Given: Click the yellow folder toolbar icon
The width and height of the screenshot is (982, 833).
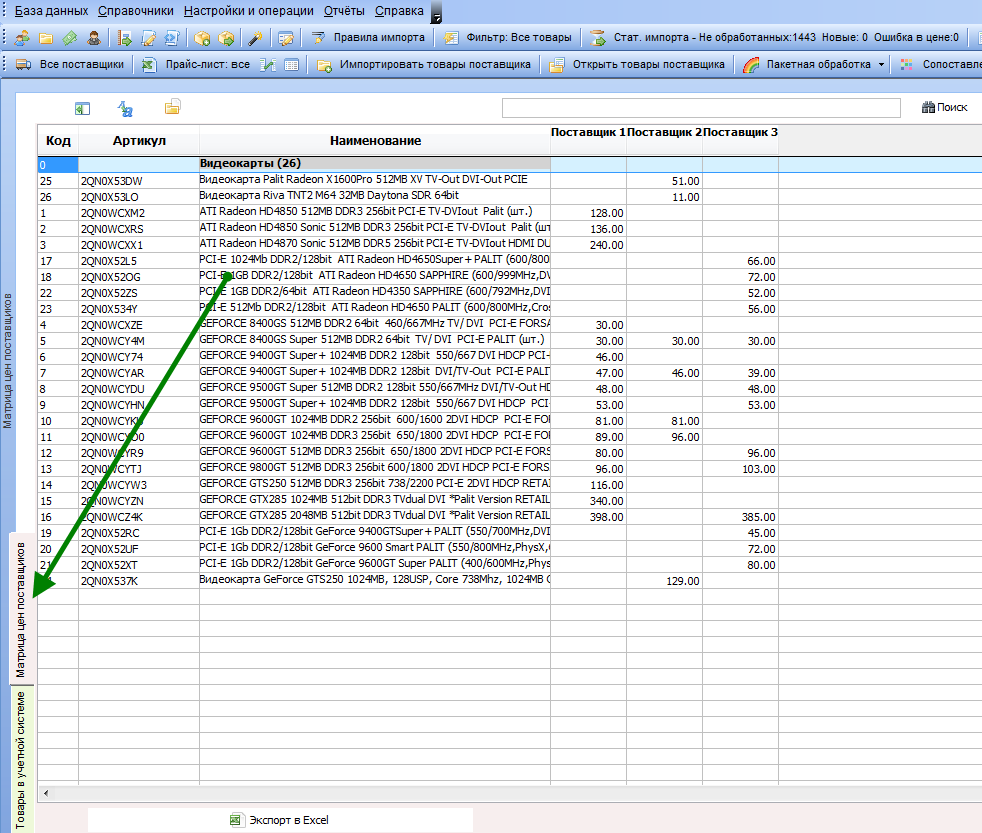Looking at the screenshot, I should [46, 38].
